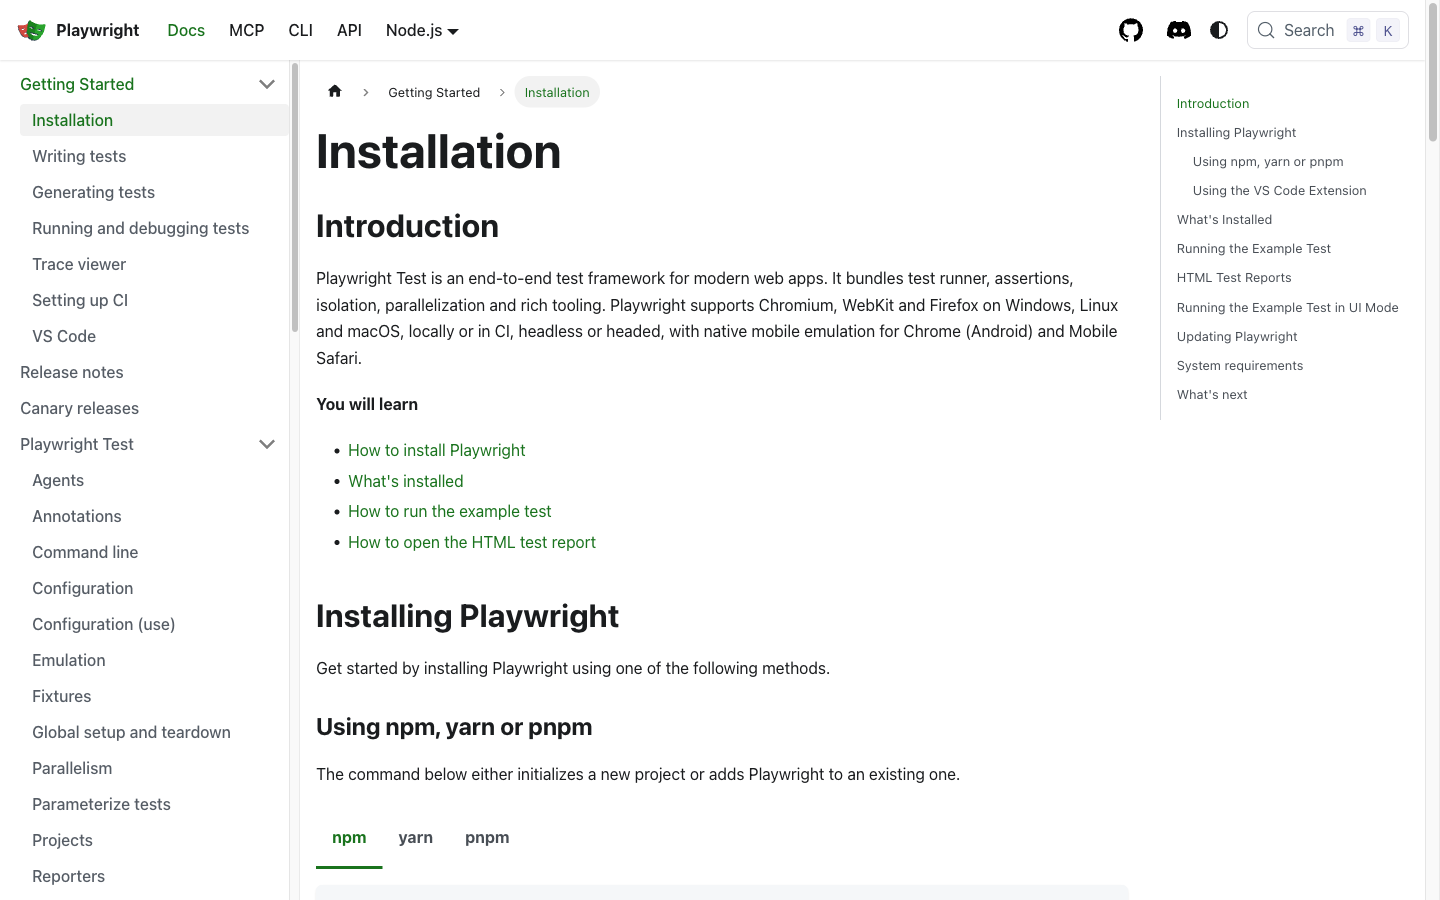
Task: Follow How to install Playwright link
Action: 437,450
